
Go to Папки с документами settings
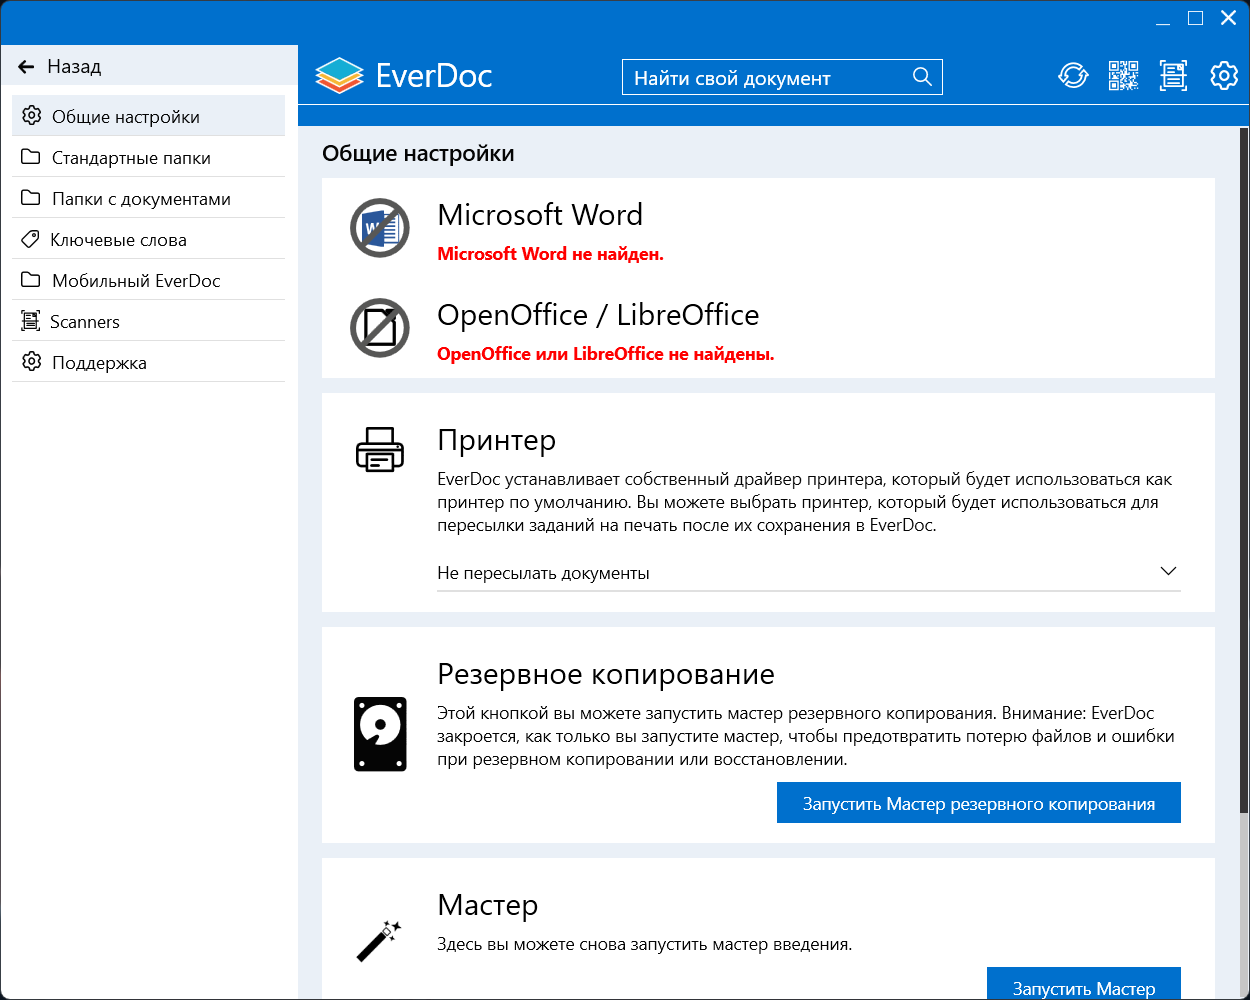coord(148,198)
